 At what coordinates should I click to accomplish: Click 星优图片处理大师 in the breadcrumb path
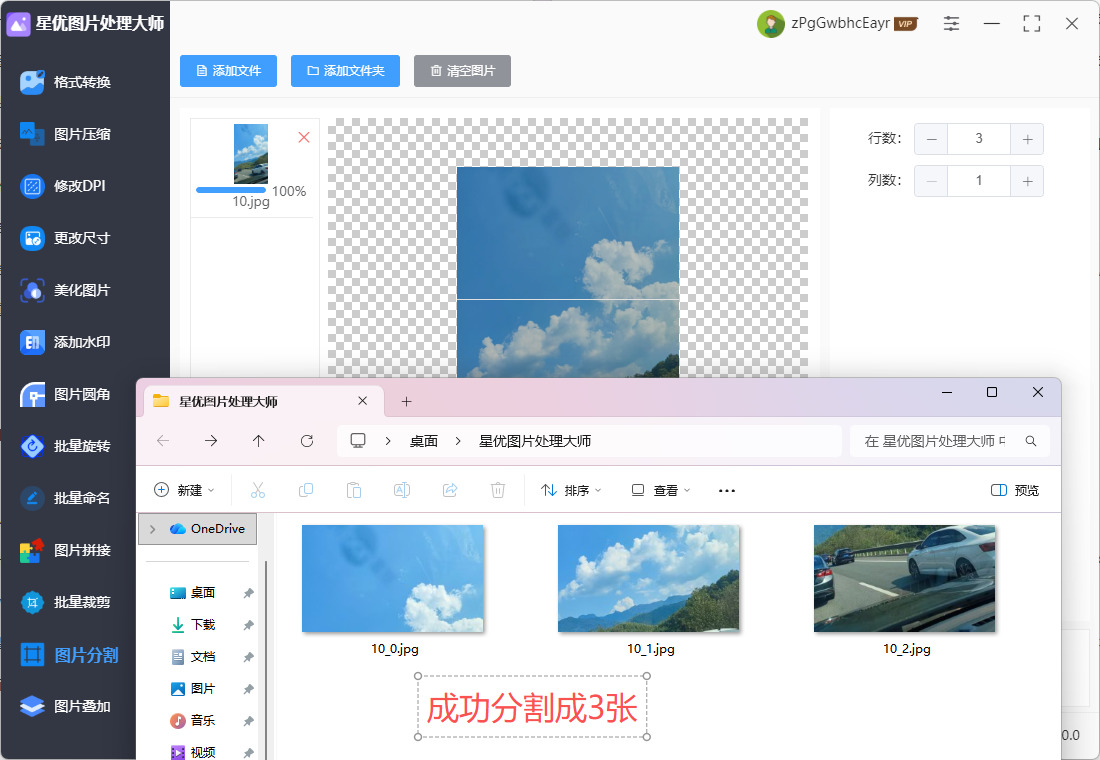(535, 441)
